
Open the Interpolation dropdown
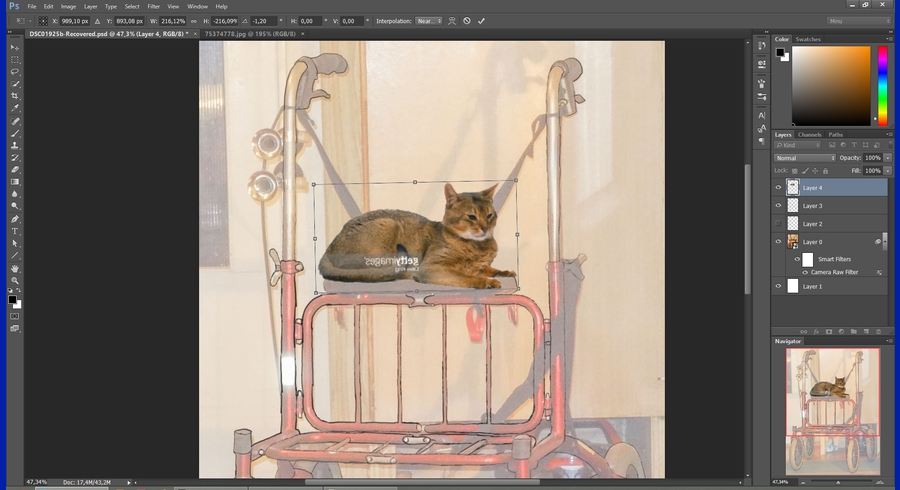429,21
